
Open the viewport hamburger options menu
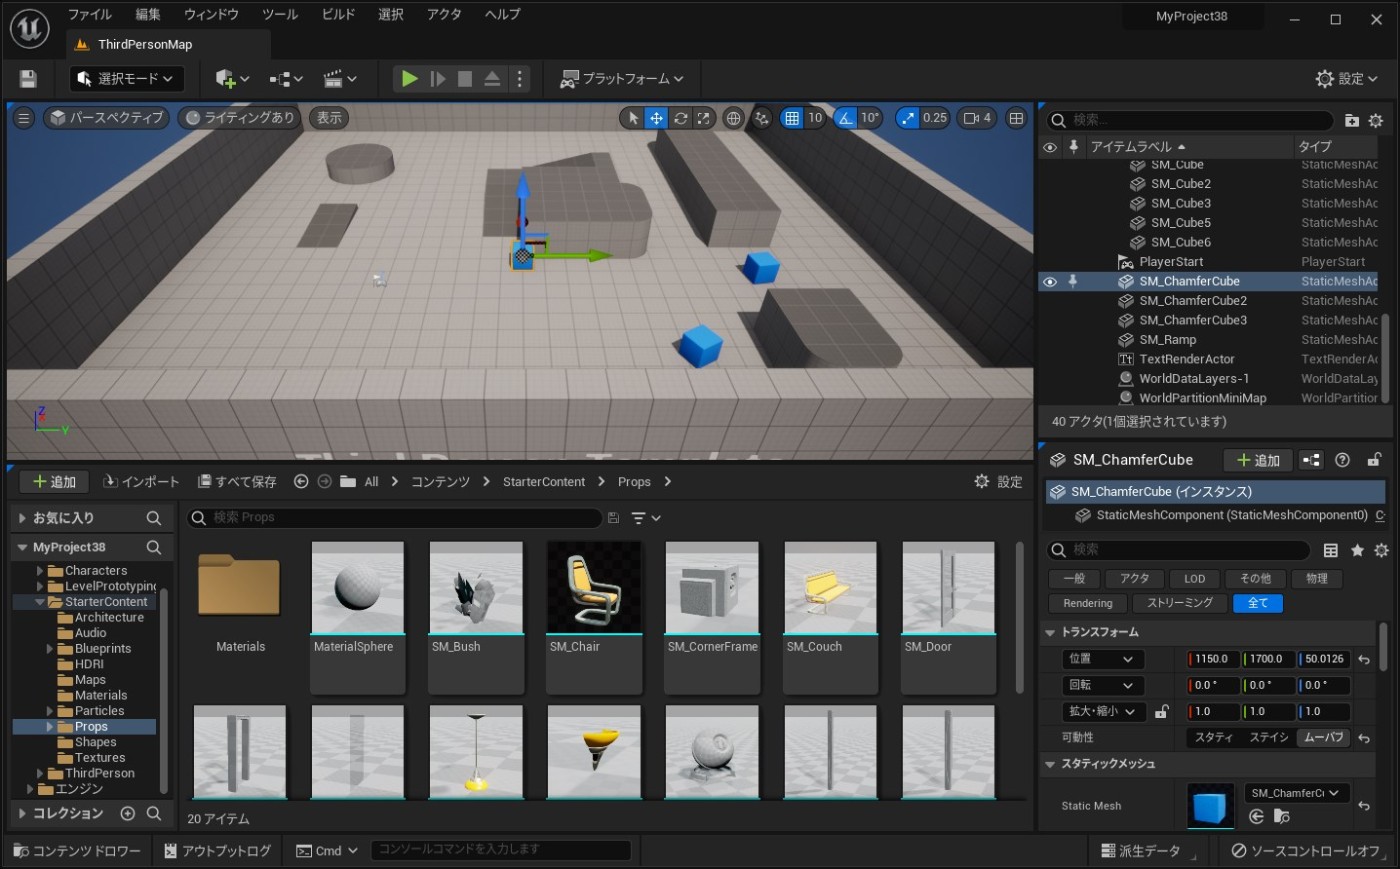click(24, 118)
